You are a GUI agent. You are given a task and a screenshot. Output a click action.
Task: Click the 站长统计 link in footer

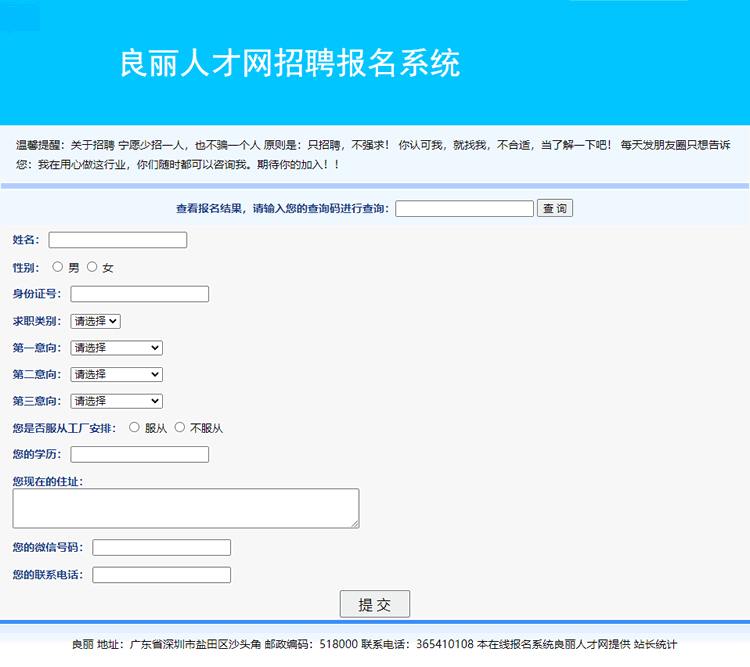click(x=656, y=644)
